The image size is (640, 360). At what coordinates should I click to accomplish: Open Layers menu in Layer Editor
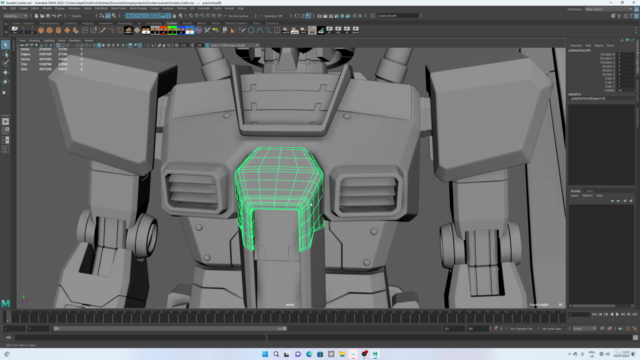[x=575, y=196]
